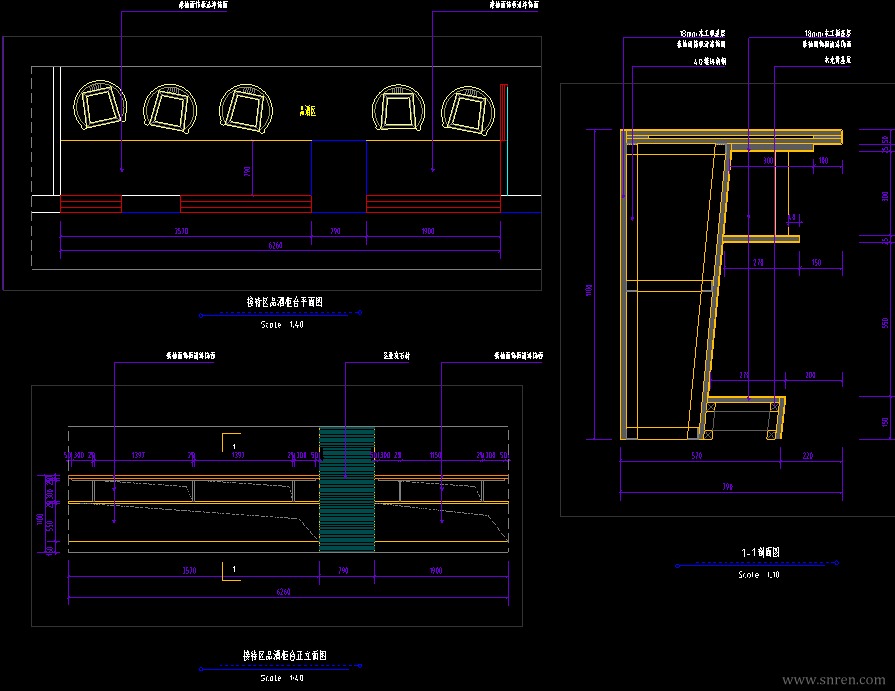Viewport: 895px width, 691px height.
Task: Click the teal hatched panel in elevation
Action: pos(347,490)
